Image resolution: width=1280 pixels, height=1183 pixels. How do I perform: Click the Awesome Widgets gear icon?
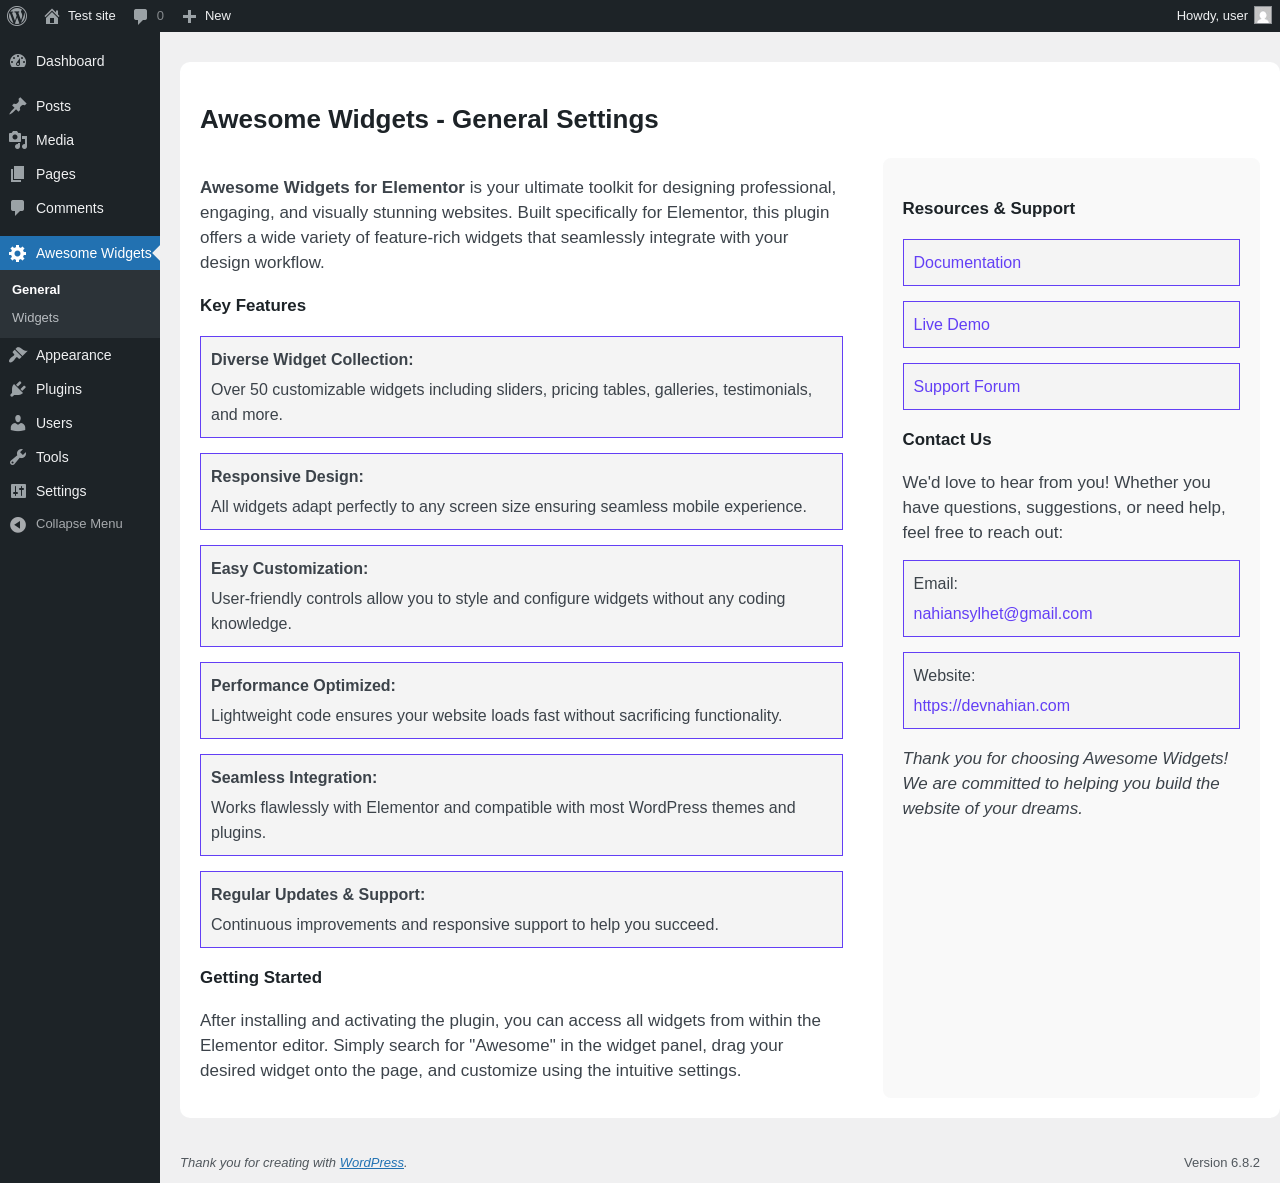(x=18, y=253)
